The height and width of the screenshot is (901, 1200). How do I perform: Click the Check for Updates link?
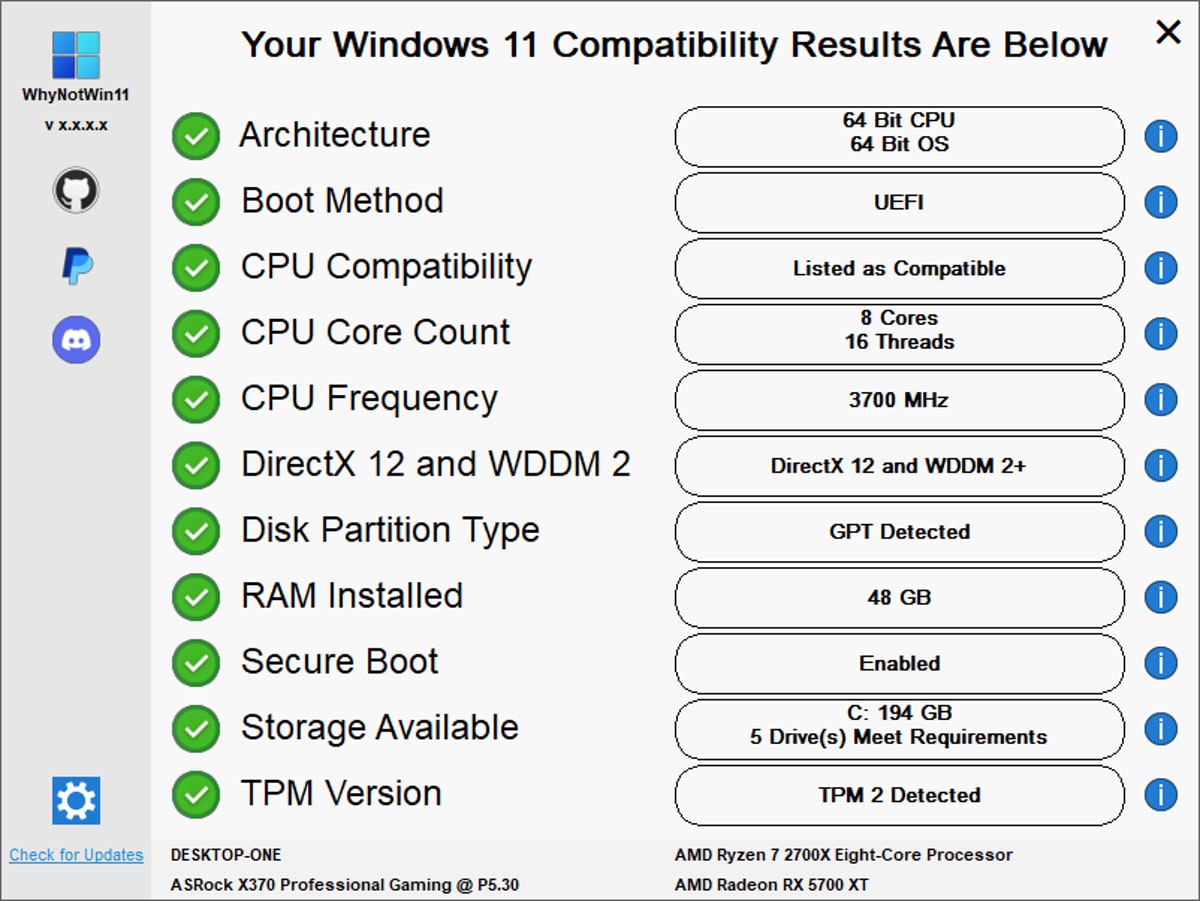click(x=76, y=855)
